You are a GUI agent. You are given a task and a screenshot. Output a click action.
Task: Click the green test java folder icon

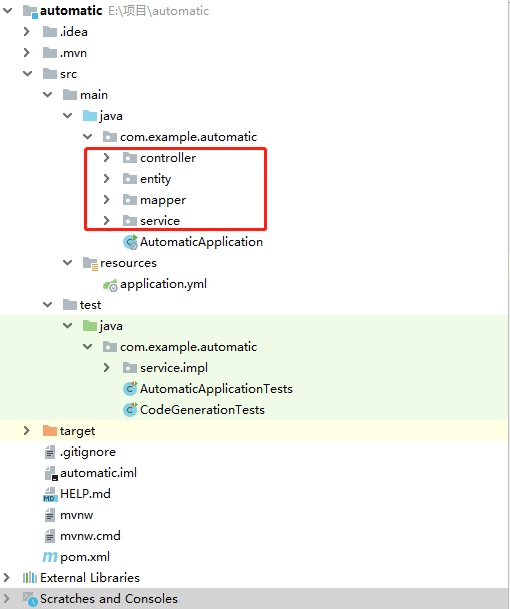point(90,325)
